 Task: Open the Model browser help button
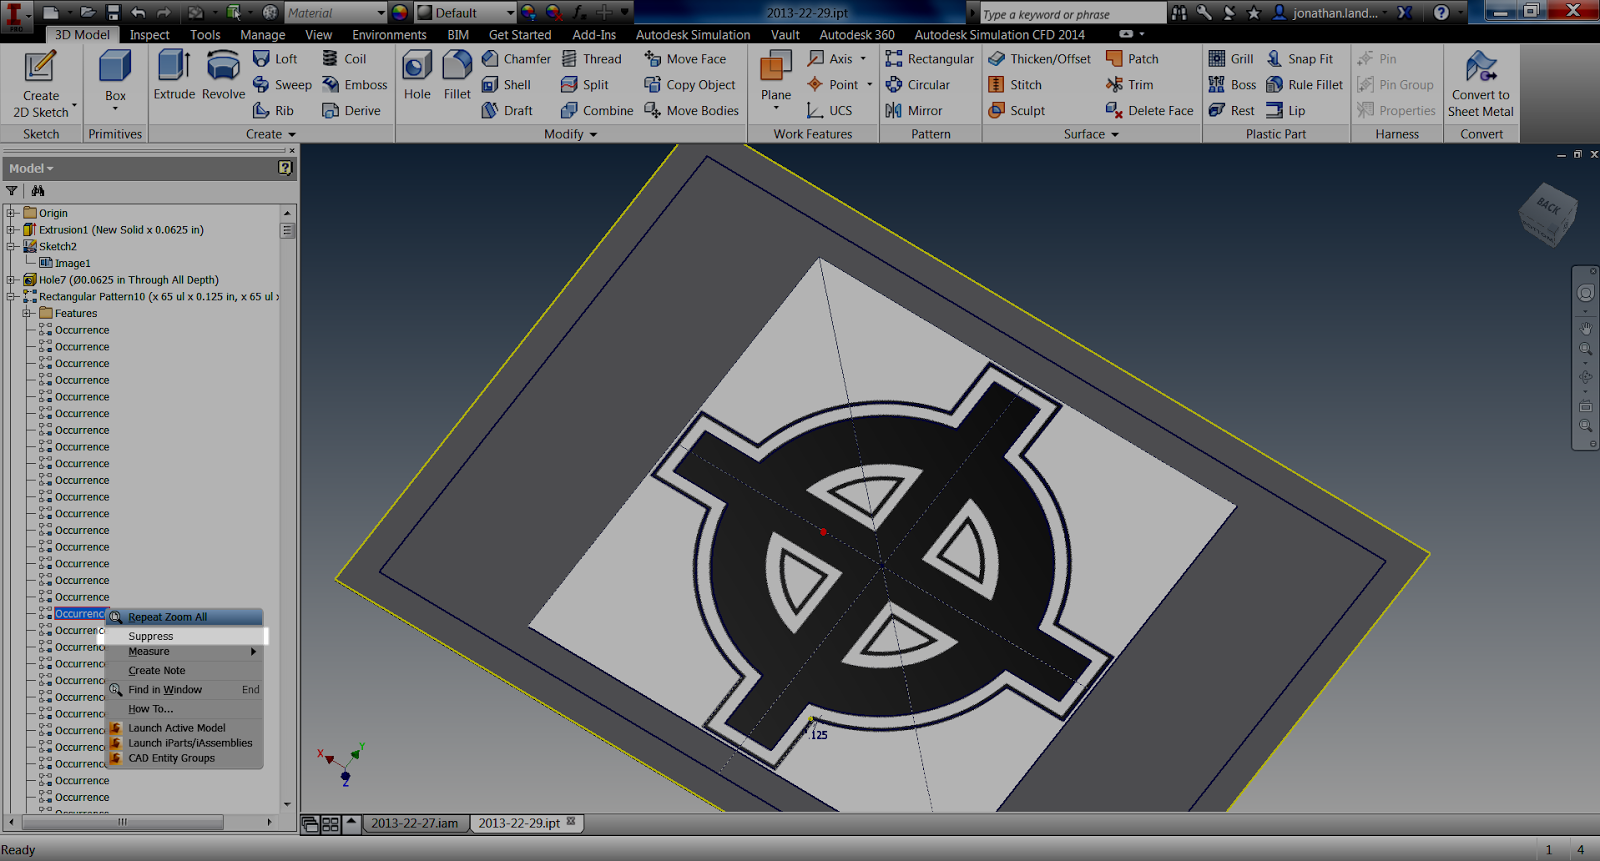tap(285, 168)
